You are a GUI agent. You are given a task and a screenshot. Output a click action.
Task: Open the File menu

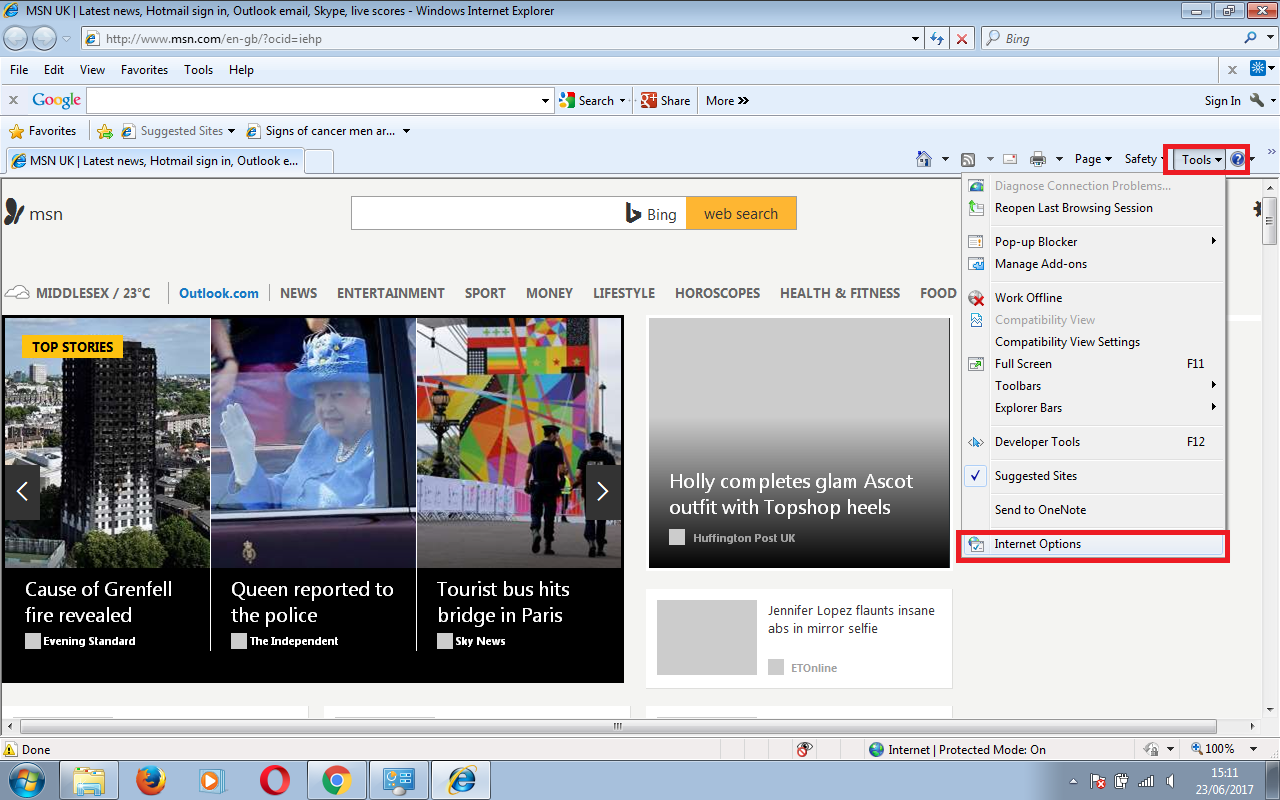coord(19,70)
